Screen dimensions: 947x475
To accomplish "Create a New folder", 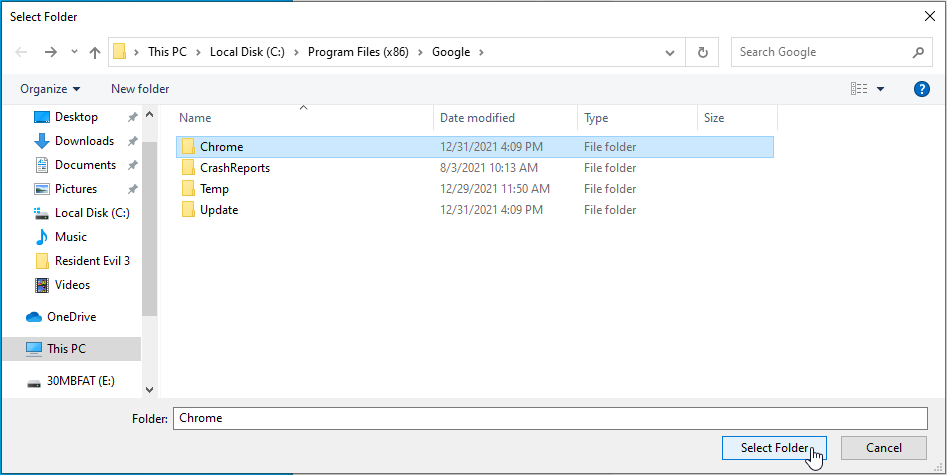I will click(140, 89).
